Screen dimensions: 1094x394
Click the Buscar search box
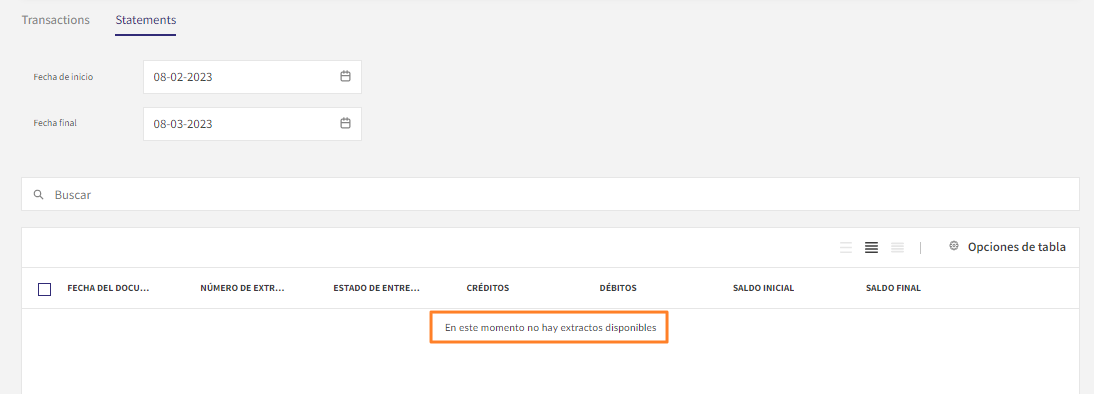tap(550, 195)
